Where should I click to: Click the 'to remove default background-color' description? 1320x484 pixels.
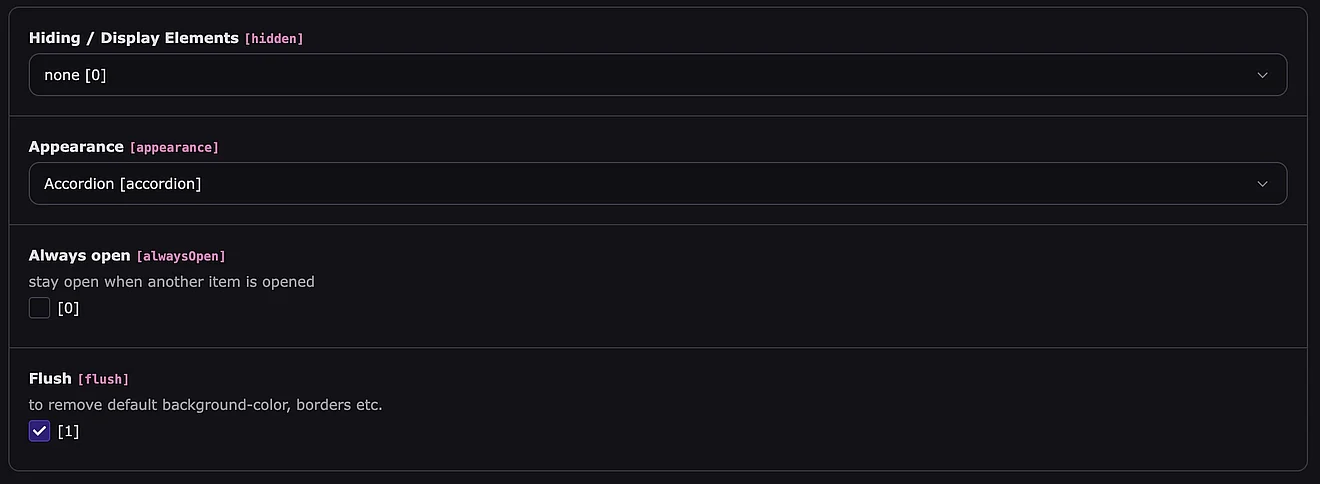205,405
